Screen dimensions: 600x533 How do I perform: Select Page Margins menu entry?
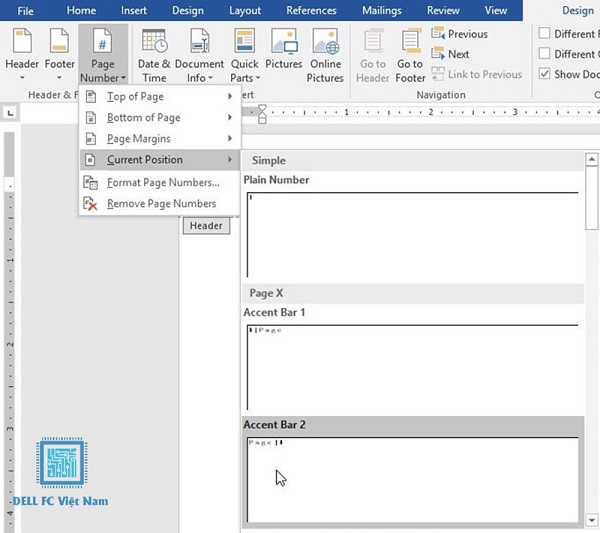pos(160,139)
